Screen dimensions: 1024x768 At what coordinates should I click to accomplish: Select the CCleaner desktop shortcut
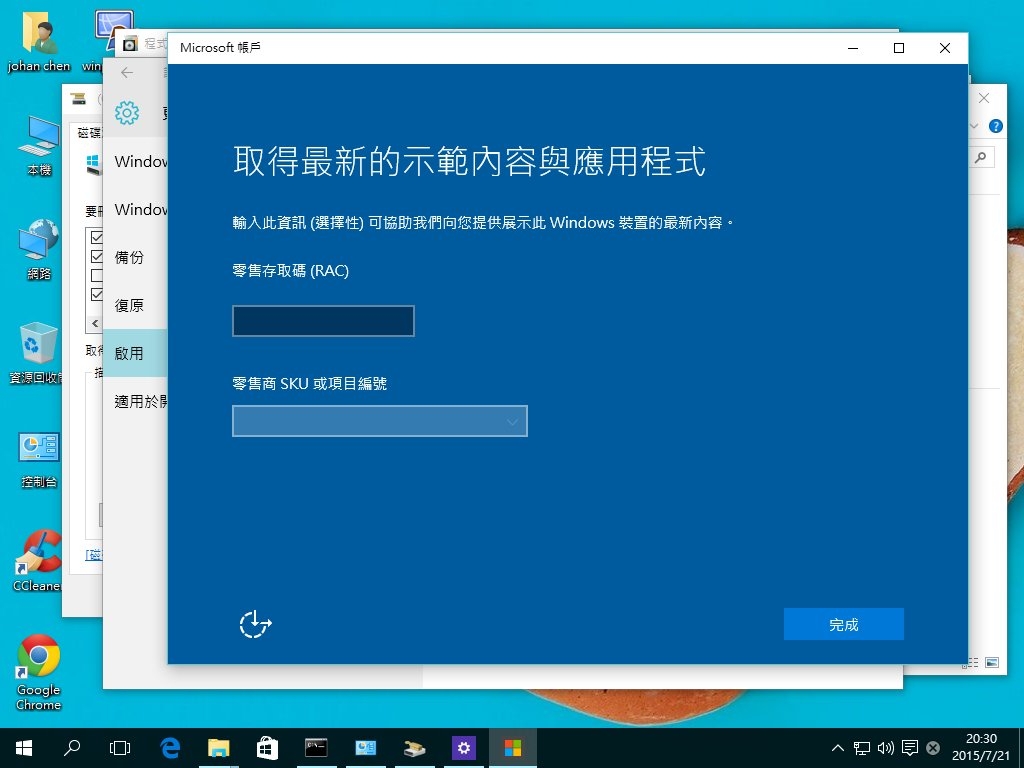[x=37, y=562]
